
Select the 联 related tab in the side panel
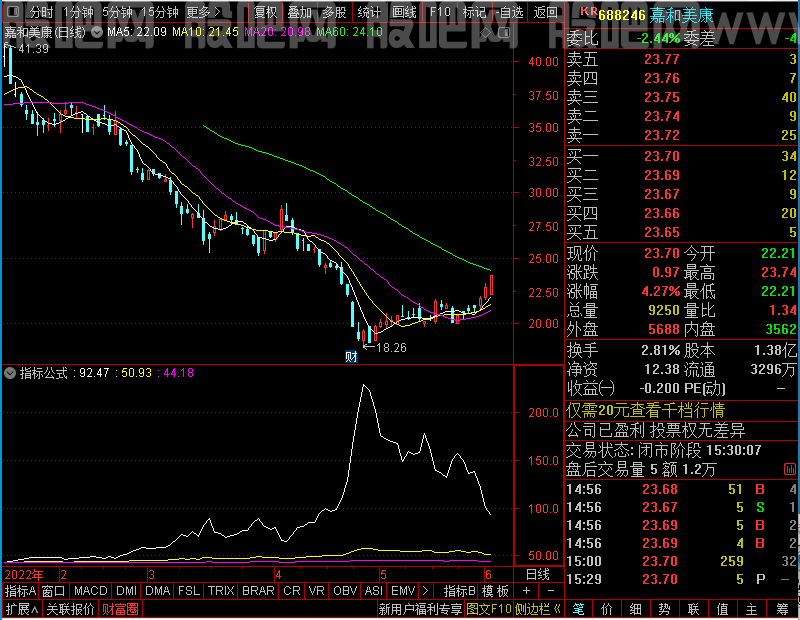pyautogui.click(x=693, y=609)
